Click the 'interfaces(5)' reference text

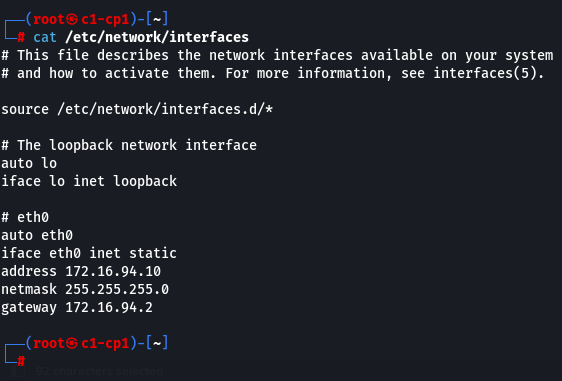(485, 73)
